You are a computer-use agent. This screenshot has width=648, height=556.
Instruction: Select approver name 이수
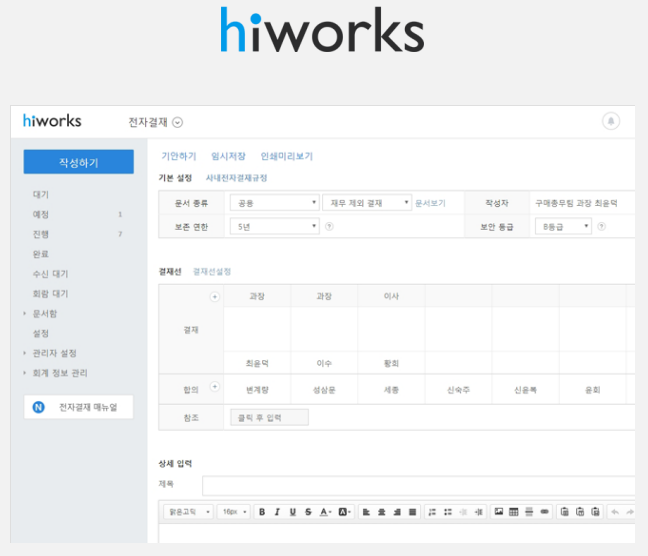coord(324,363)
